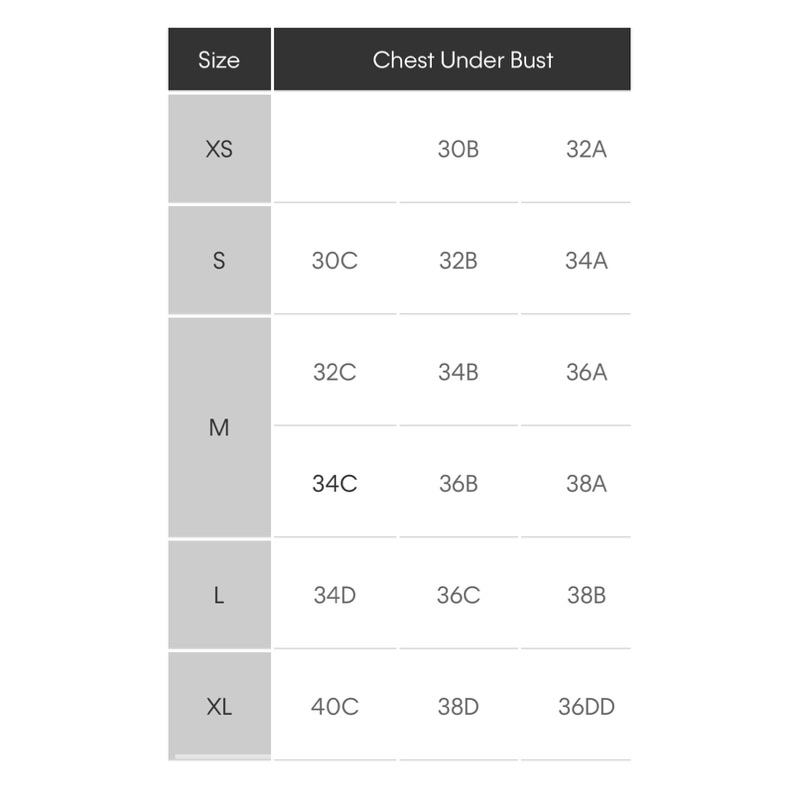Screen dimensions: 800x800
Task: Select the M size row label
Action: (219, 428)
